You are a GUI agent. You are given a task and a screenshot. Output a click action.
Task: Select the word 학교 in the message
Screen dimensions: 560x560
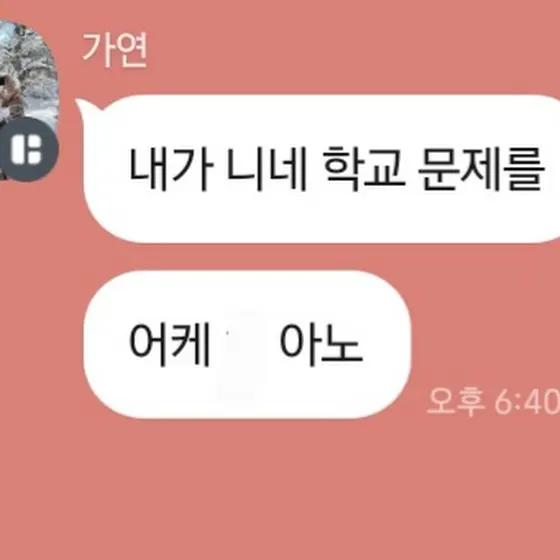click(364, 169)
